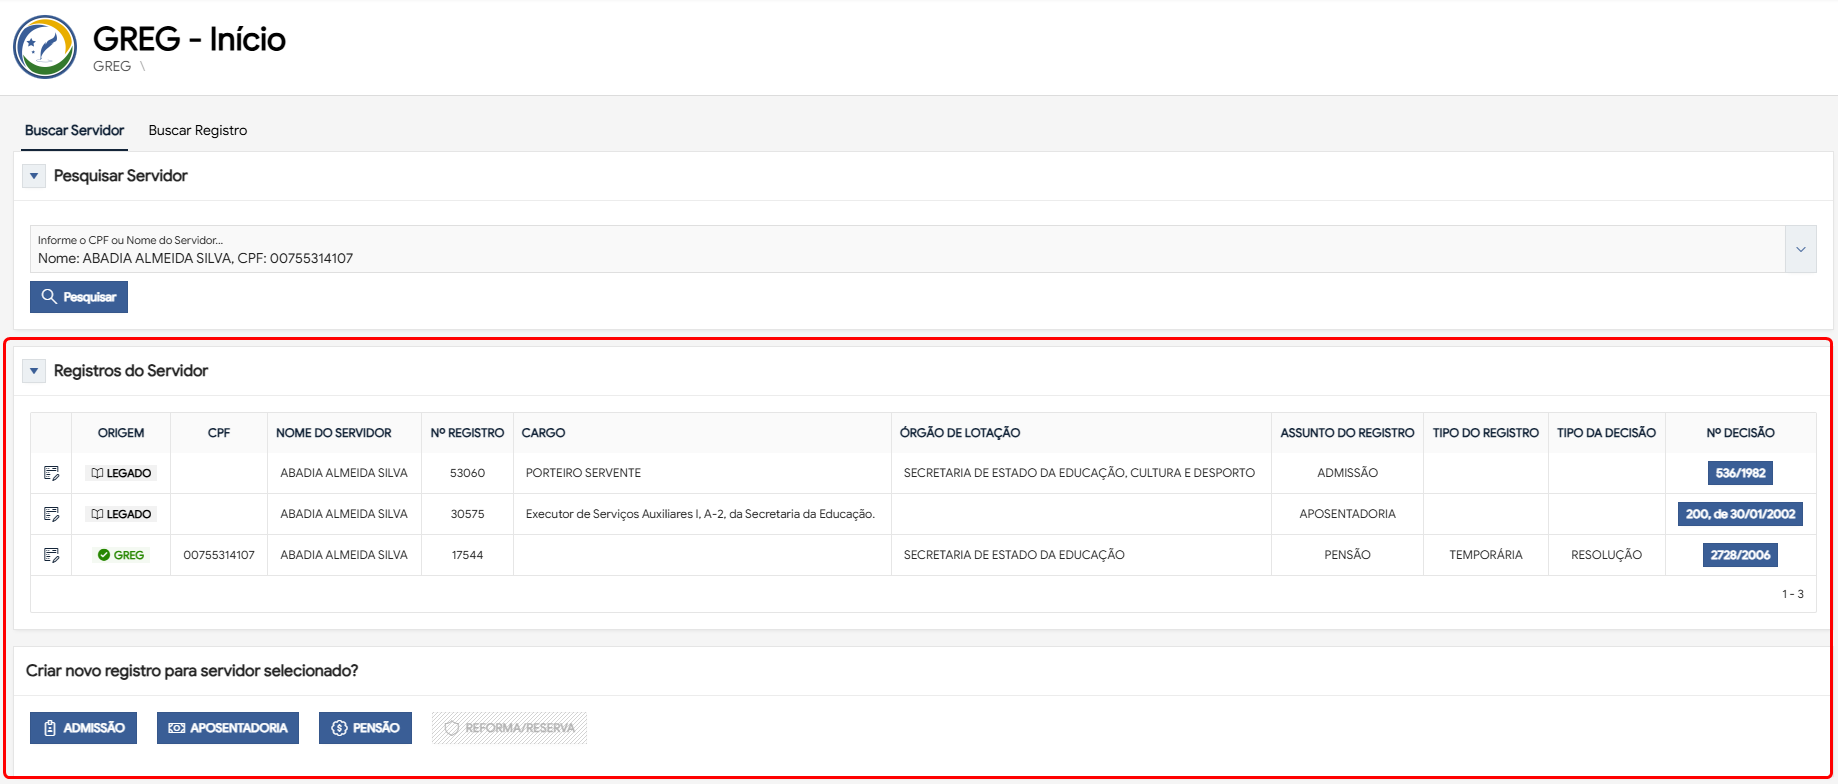Open decision 2728/2006 link
The width and height of the screenshot is (1838, 784).
1740,555
